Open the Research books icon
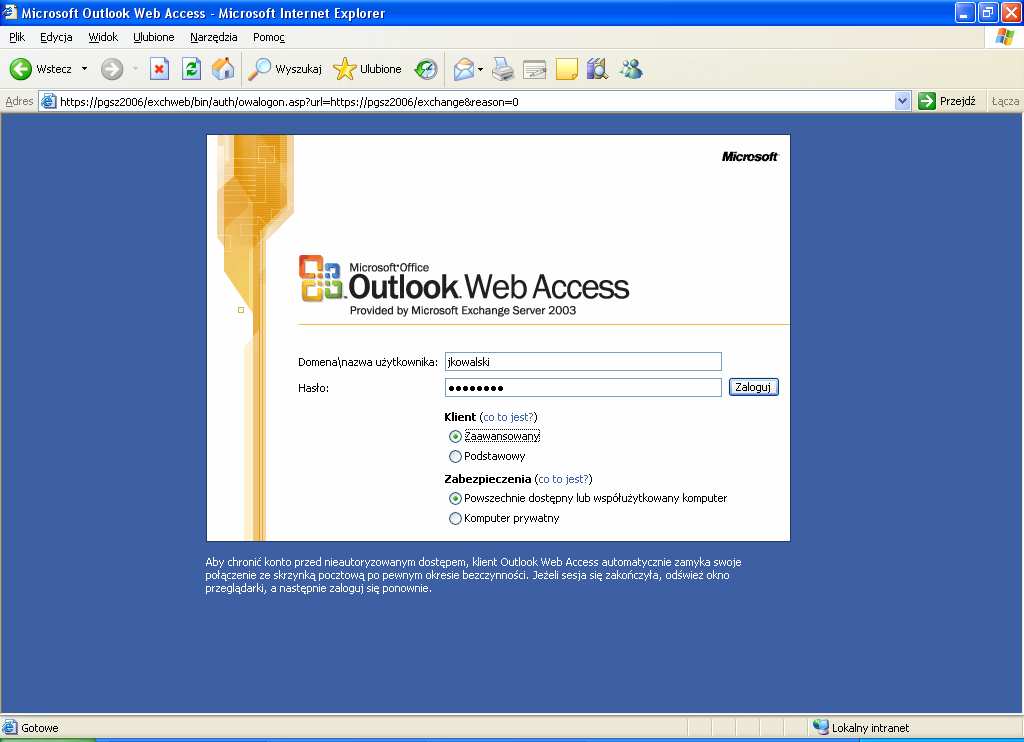Image resolution: width=1024 pixels, height=742 pixels. (x=597, y=69)
